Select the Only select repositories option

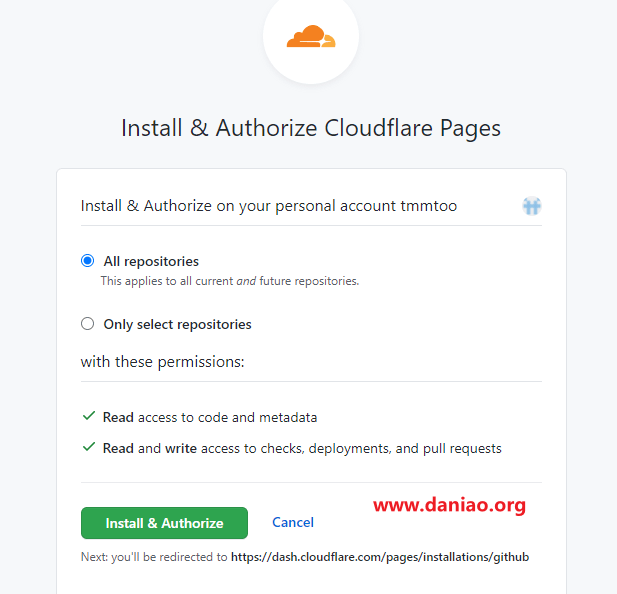(x=87, y=324)
